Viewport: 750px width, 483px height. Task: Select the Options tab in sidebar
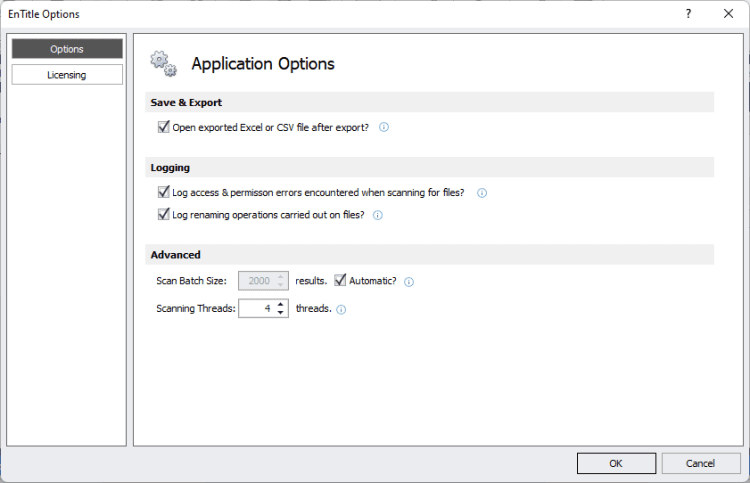coord(67,49)
